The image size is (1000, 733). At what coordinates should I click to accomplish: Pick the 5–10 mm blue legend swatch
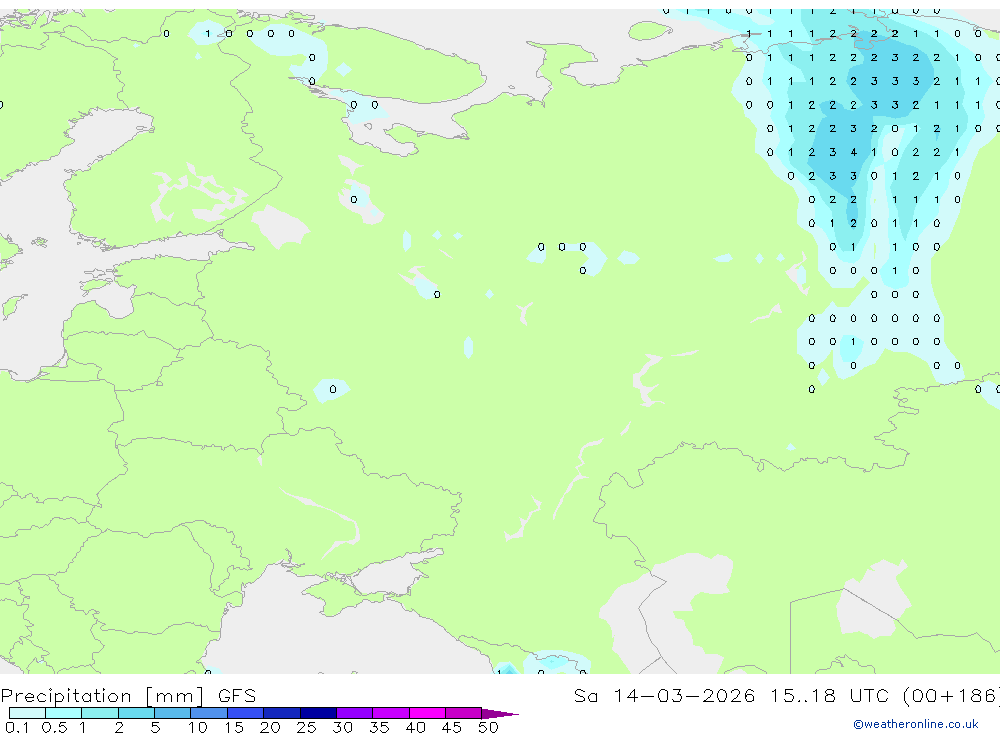tap(173, 713)
